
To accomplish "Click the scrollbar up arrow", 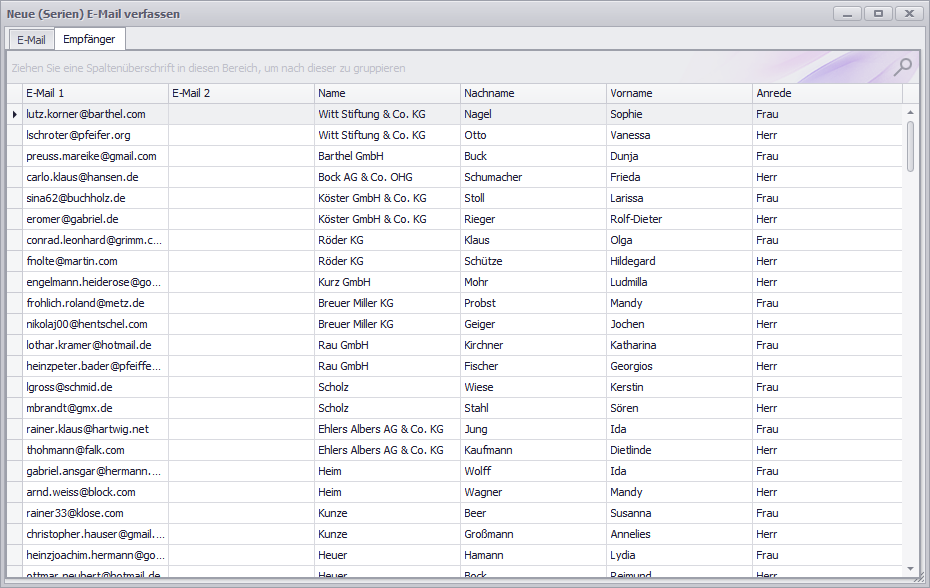I will click(x=910, y=114).
